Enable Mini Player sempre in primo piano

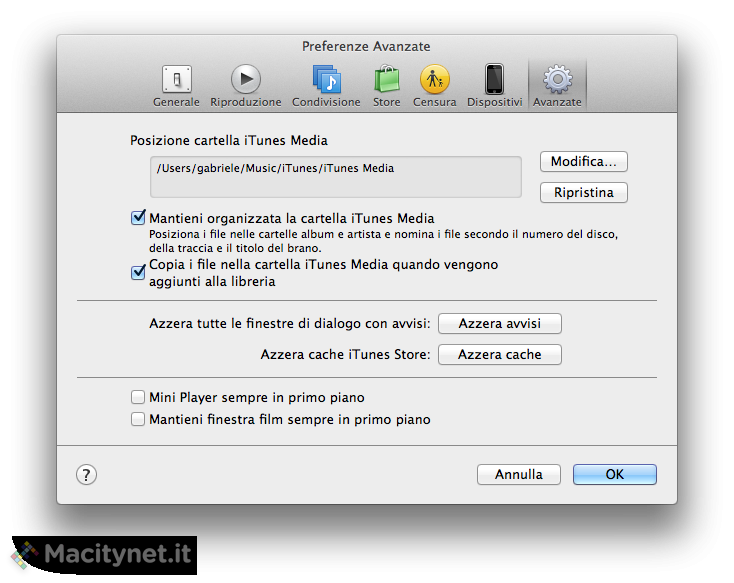tap(138, 397)
